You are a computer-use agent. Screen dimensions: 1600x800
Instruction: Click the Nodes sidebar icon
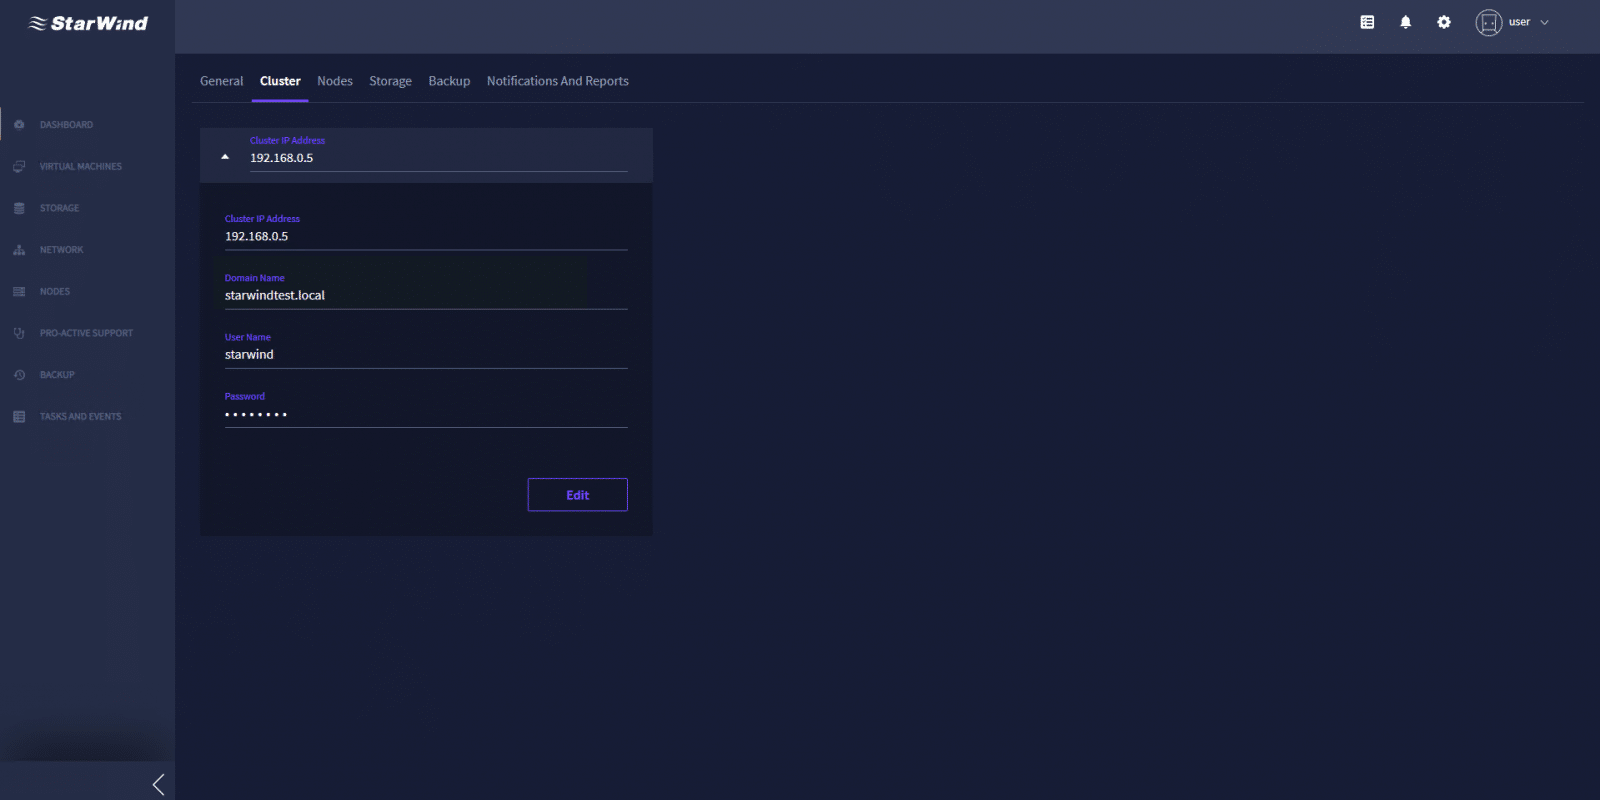click(x=19, y=292)
